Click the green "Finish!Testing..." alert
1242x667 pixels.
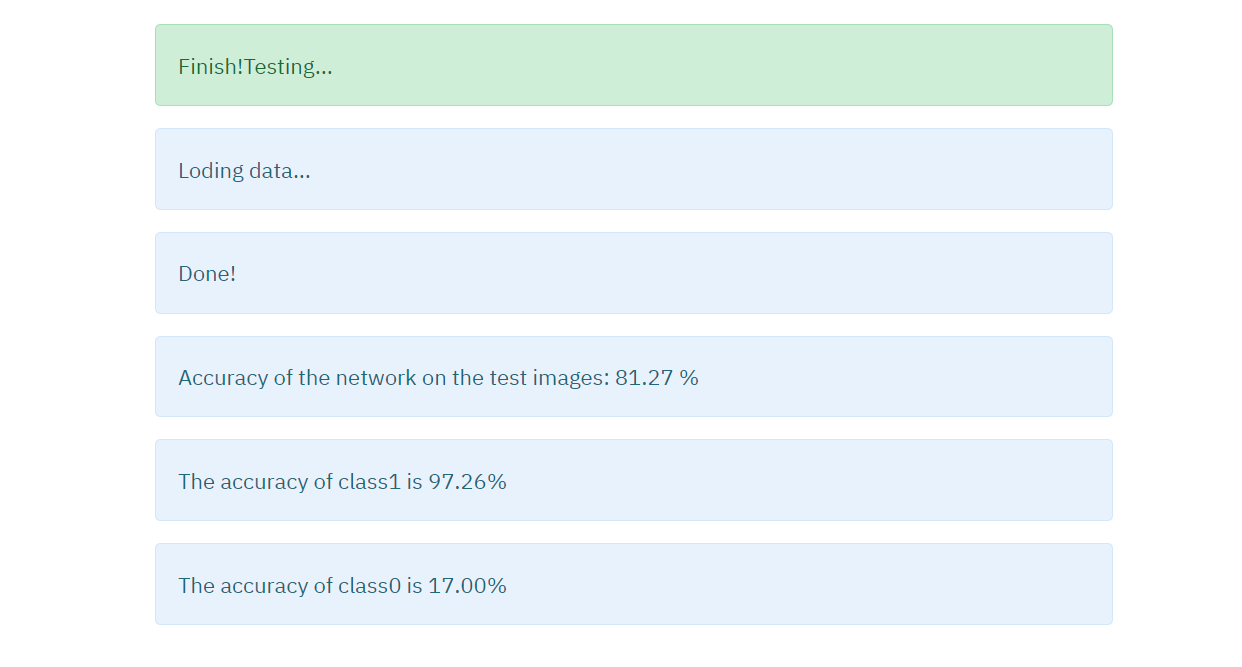click(633, 65)
